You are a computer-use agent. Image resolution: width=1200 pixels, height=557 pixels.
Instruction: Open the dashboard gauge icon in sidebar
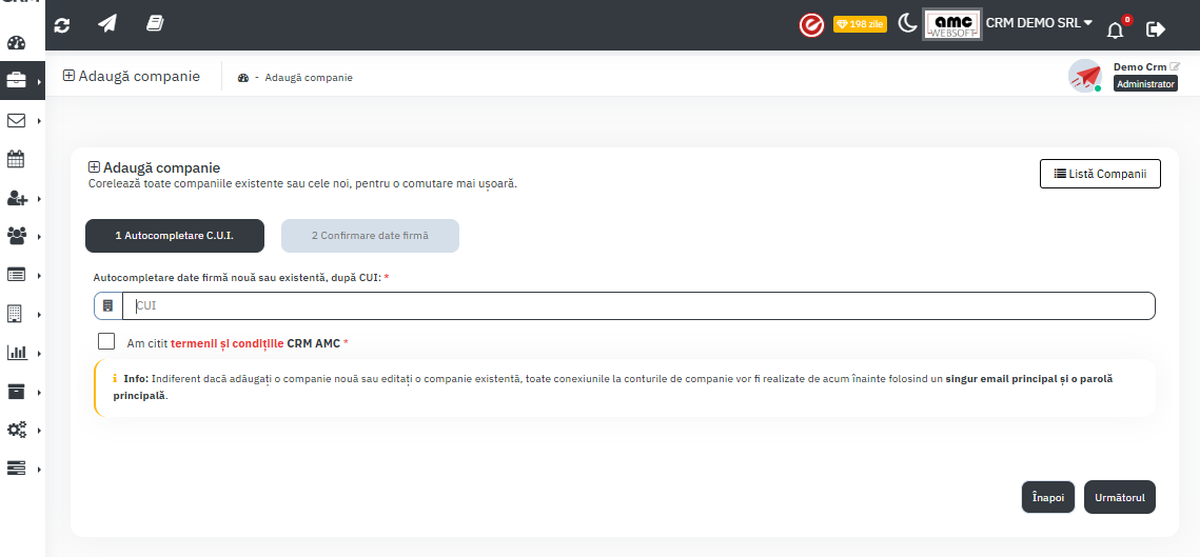coord(16,43)
